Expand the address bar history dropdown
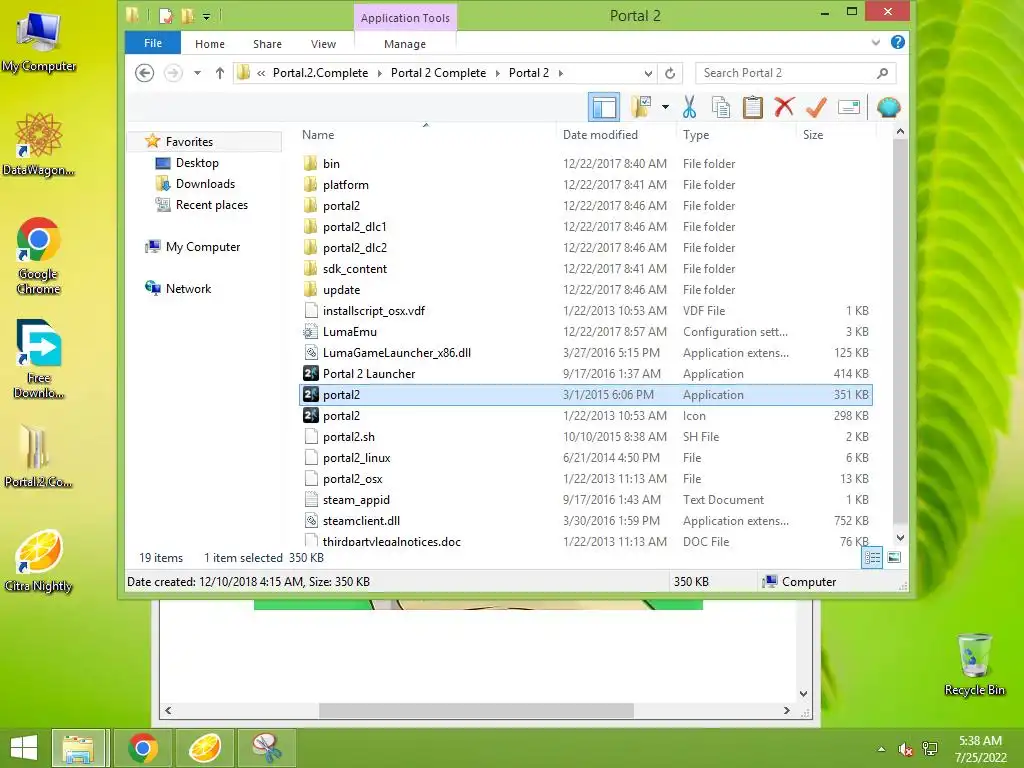 [648, 73]
